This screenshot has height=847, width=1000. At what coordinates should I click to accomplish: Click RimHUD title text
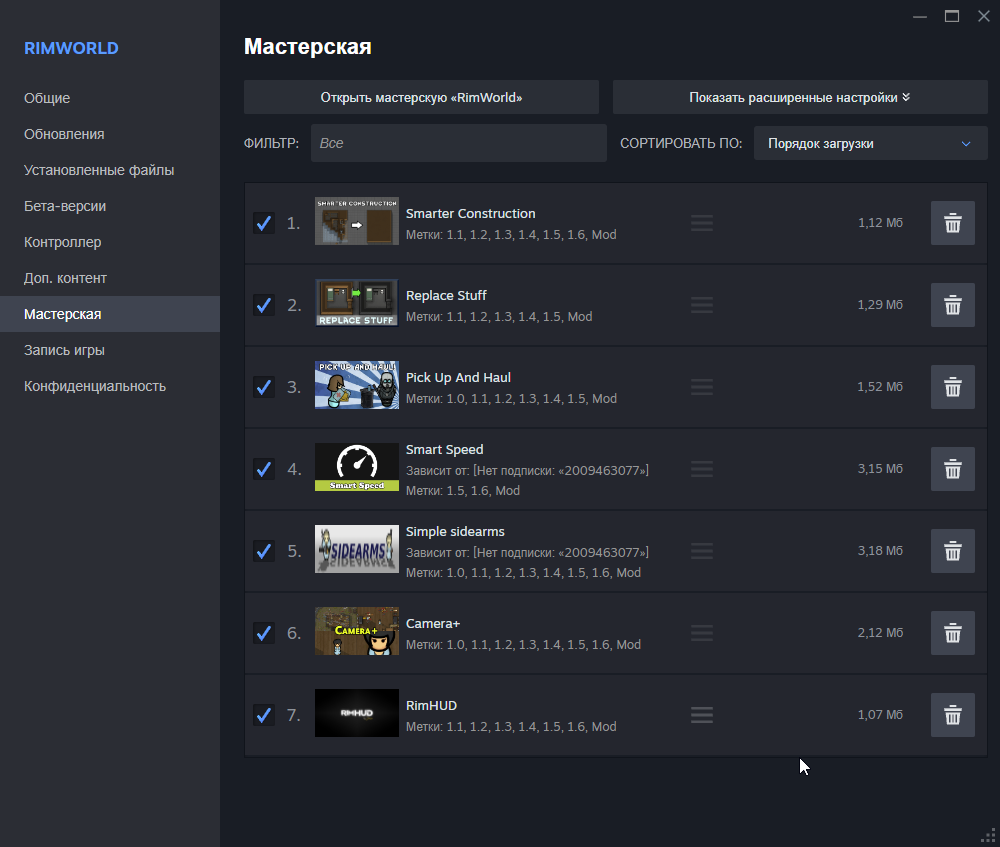432,705
